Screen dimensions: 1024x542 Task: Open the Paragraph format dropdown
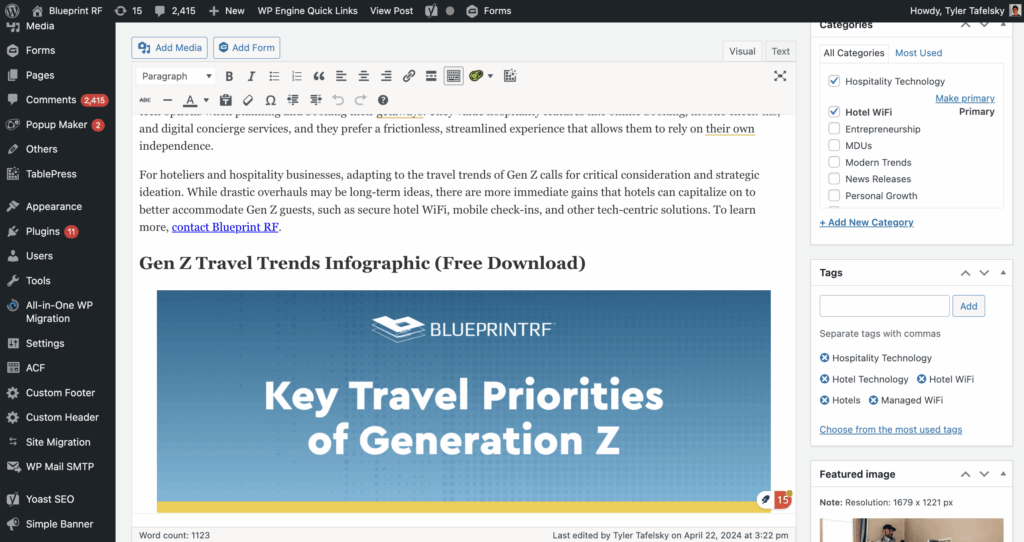pyautogui.click(x=176, y=76)
